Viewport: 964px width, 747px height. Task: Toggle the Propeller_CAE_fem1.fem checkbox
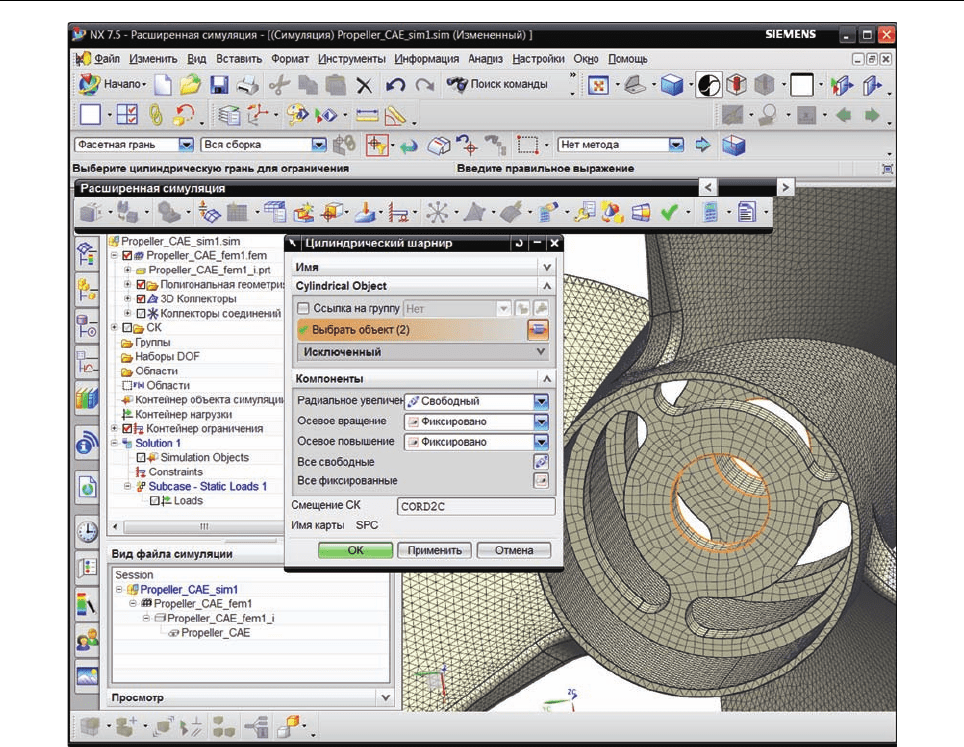pos(127,256)
